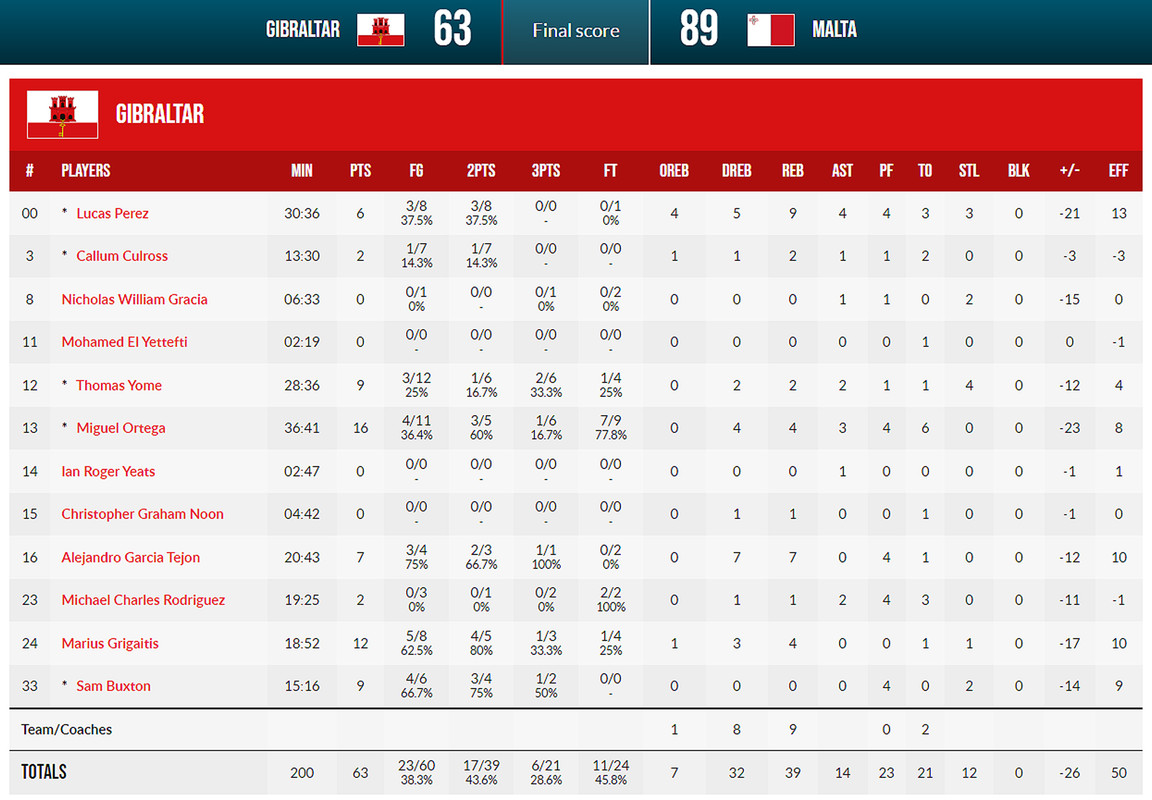1152x800 pixels.
Task: Click the Final score label
Action: [576, 31]
